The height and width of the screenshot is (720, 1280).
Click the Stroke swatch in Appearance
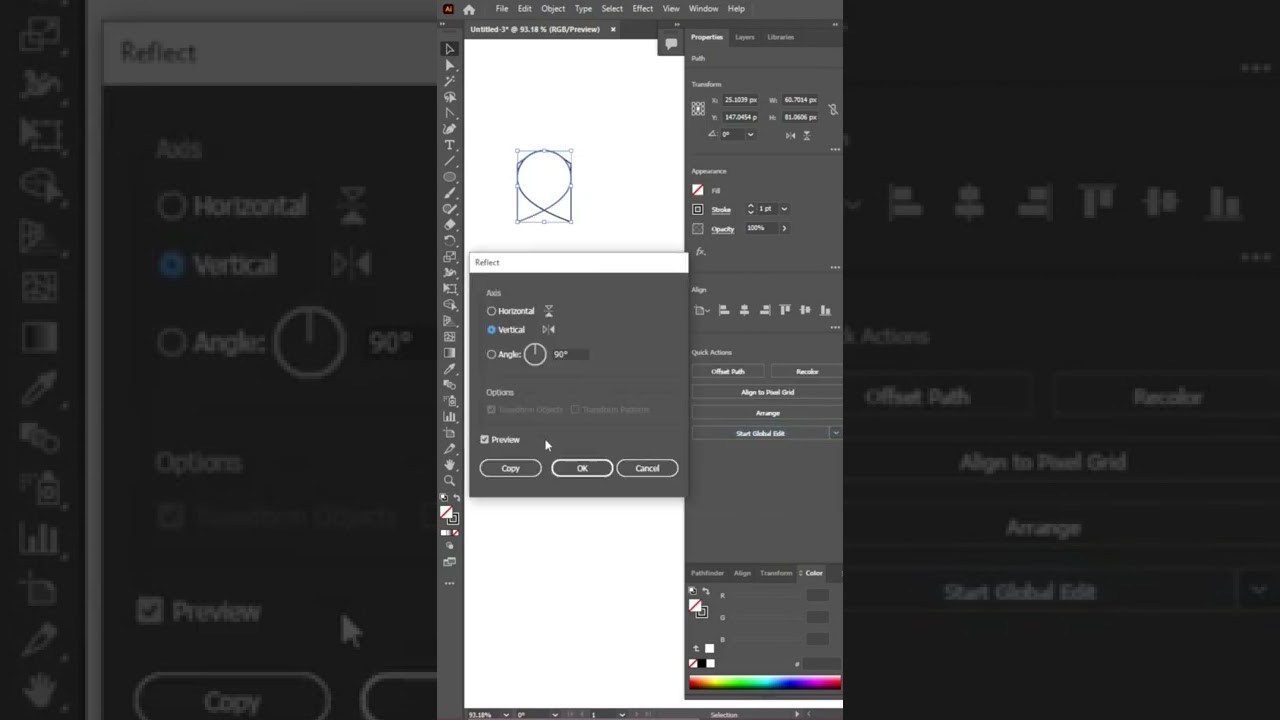(x=698, y=209)
